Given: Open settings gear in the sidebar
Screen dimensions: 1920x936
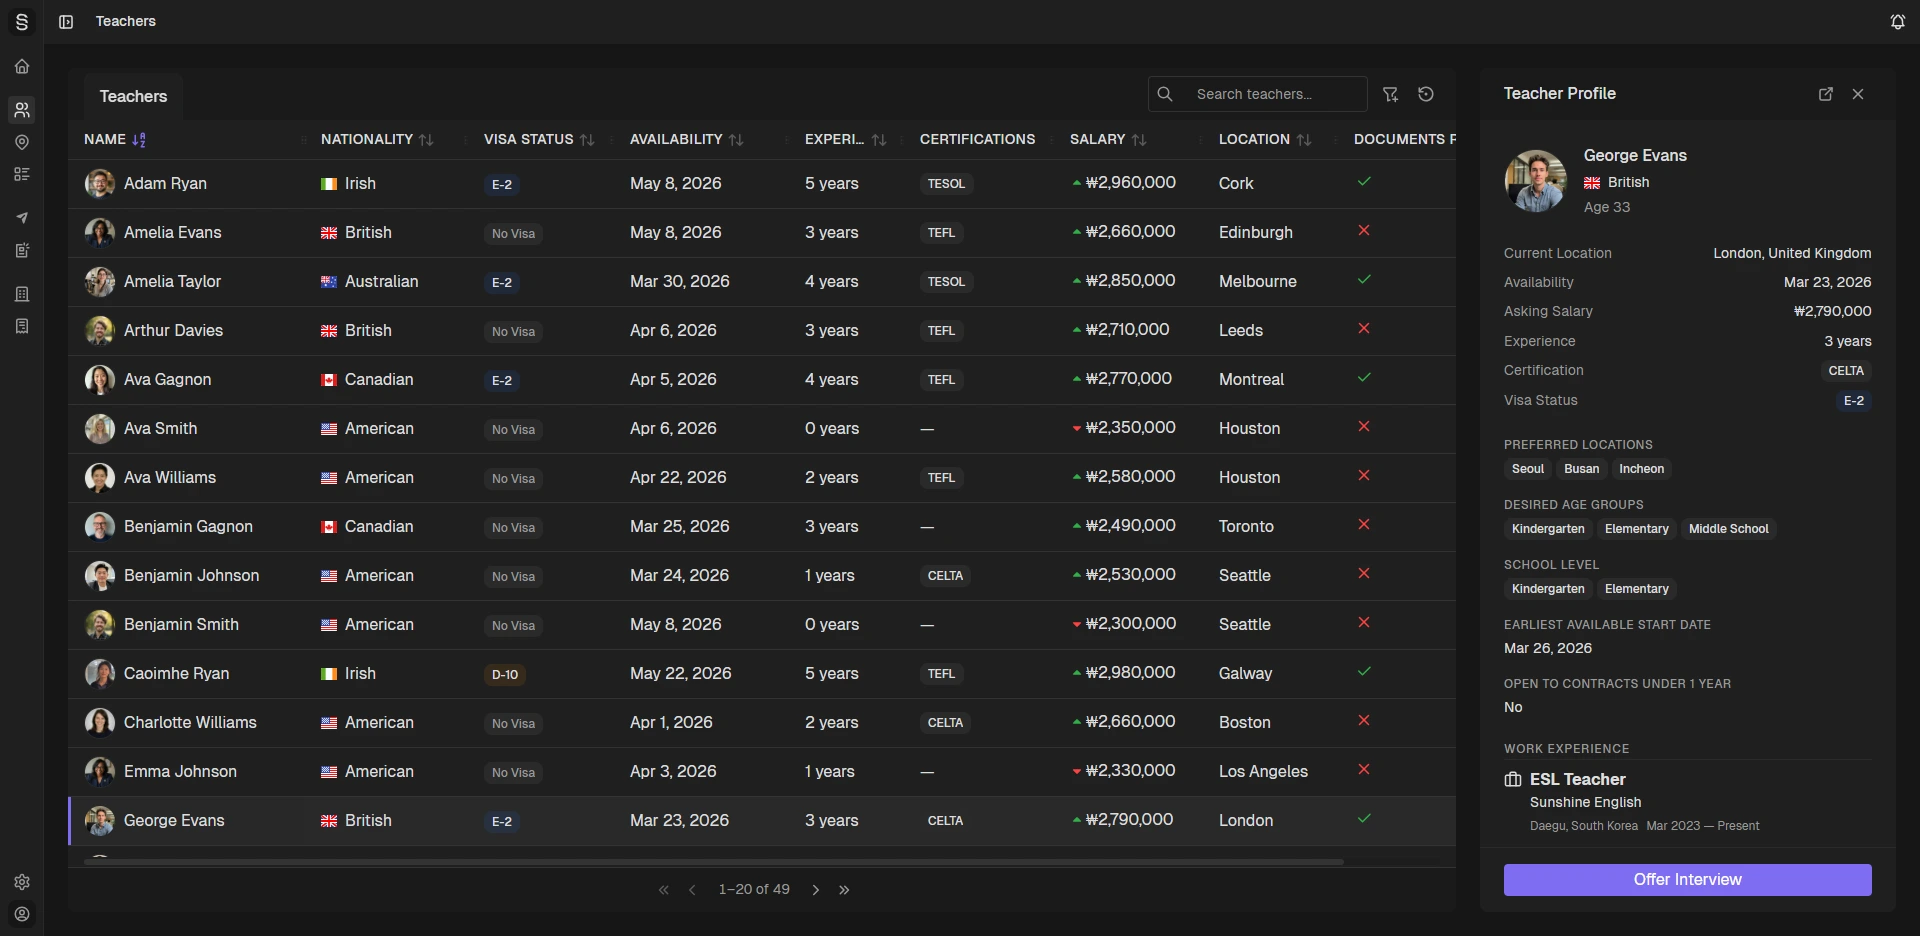Looking at the screenshot, I should point(22,882).
